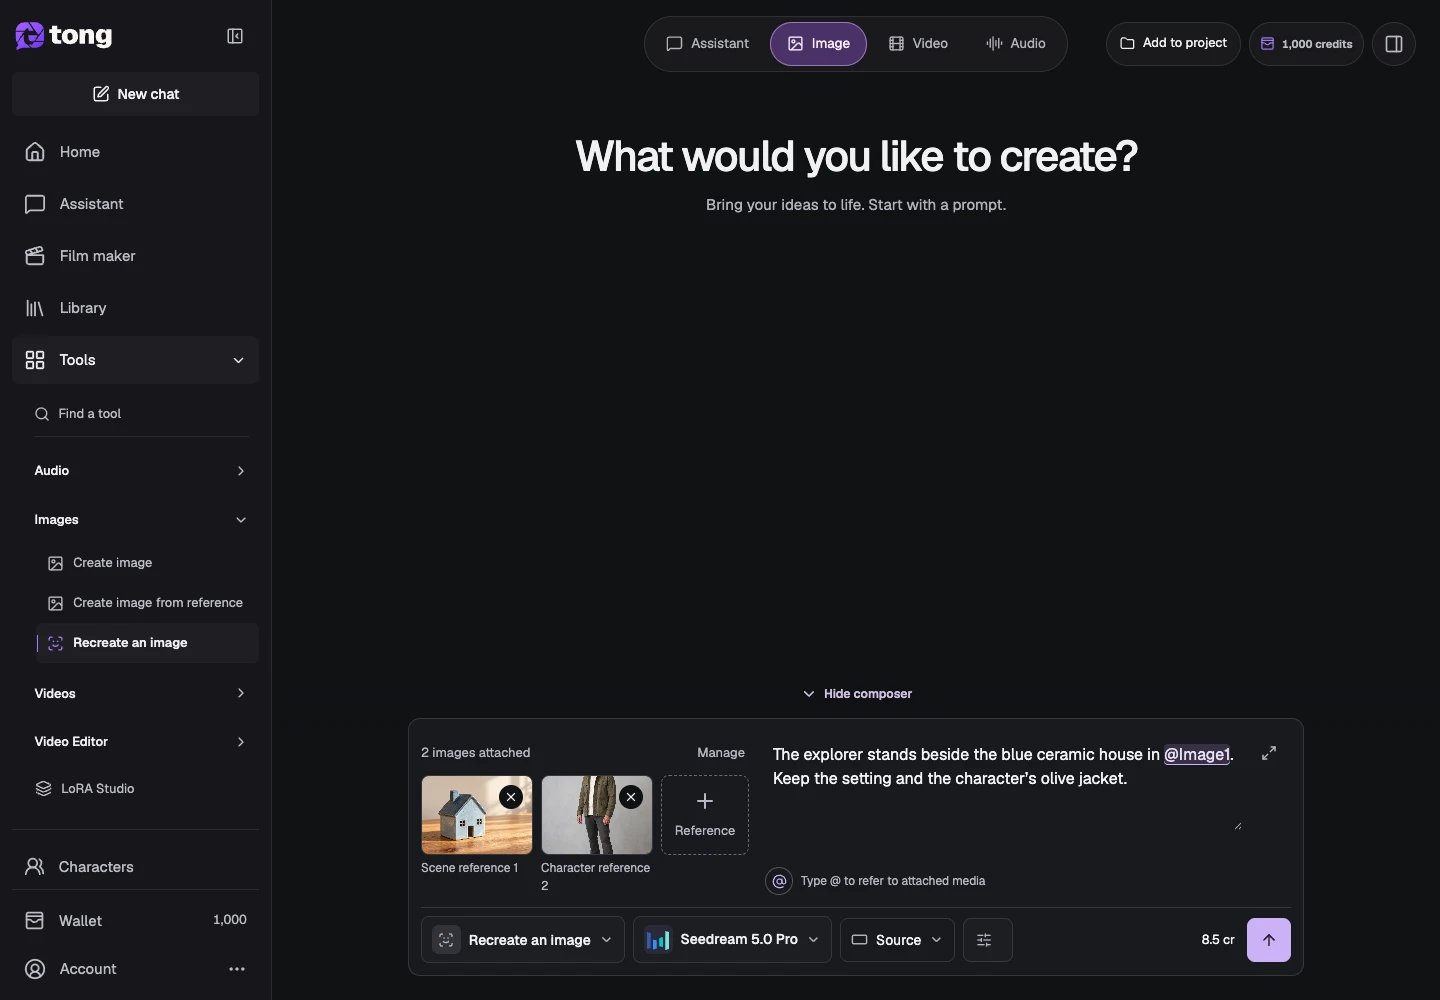Expand the Video Editor tools group

coord(141,741)
